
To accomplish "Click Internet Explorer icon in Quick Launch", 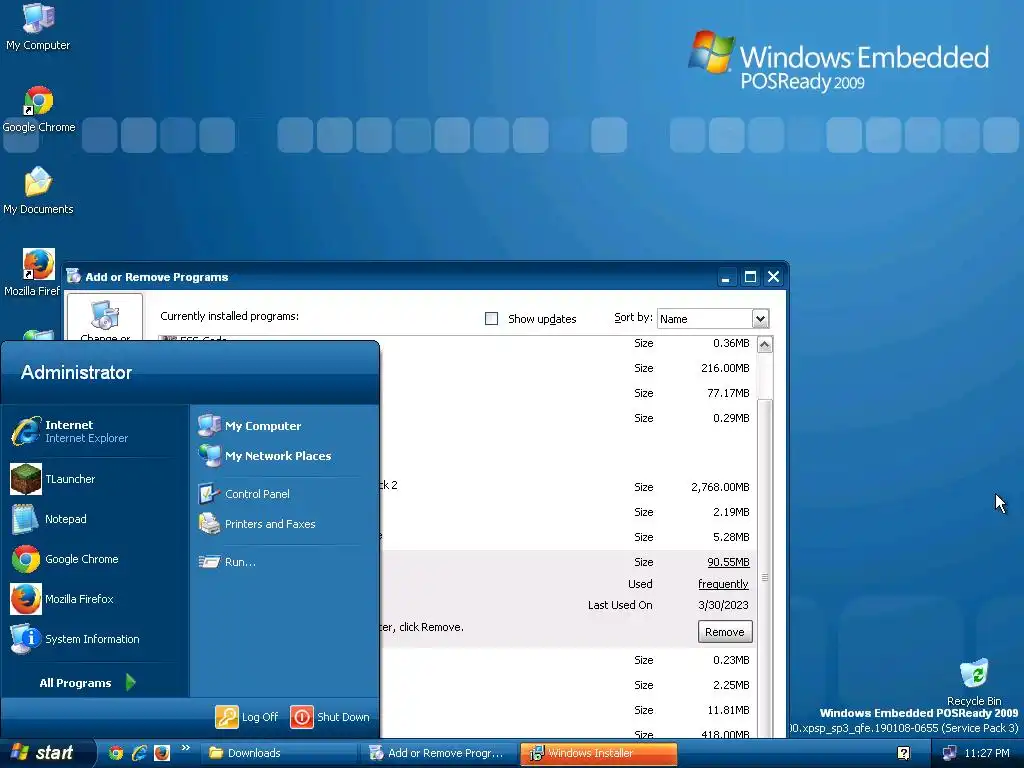I will (x=139, y=753).
